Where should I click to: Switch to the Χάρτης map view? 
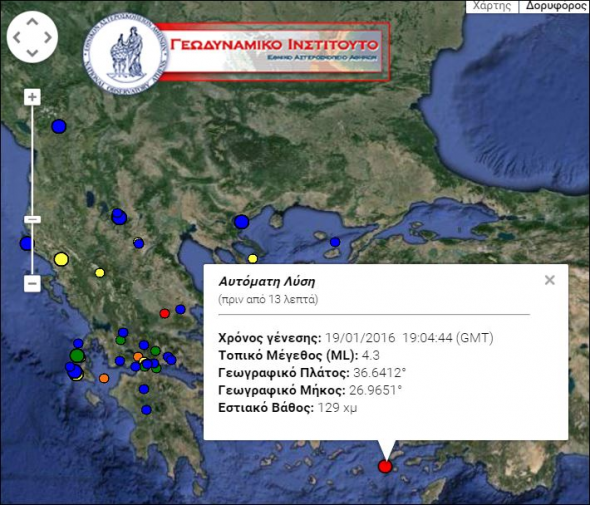492,6
